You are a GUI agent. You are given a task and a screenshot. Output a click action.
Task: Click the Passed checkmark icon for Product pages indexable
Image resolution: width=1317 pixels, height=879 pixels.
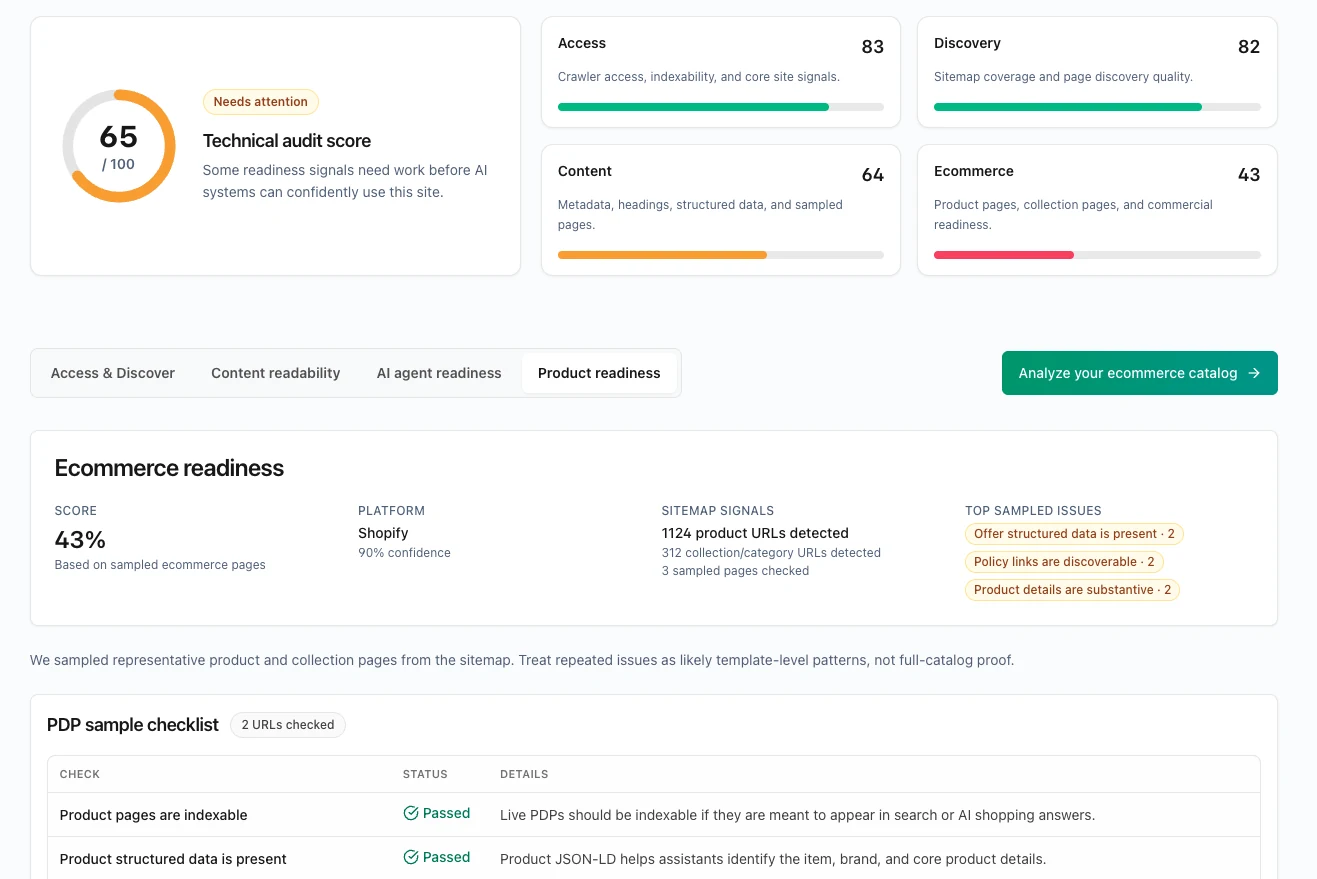tap(410, 814)
